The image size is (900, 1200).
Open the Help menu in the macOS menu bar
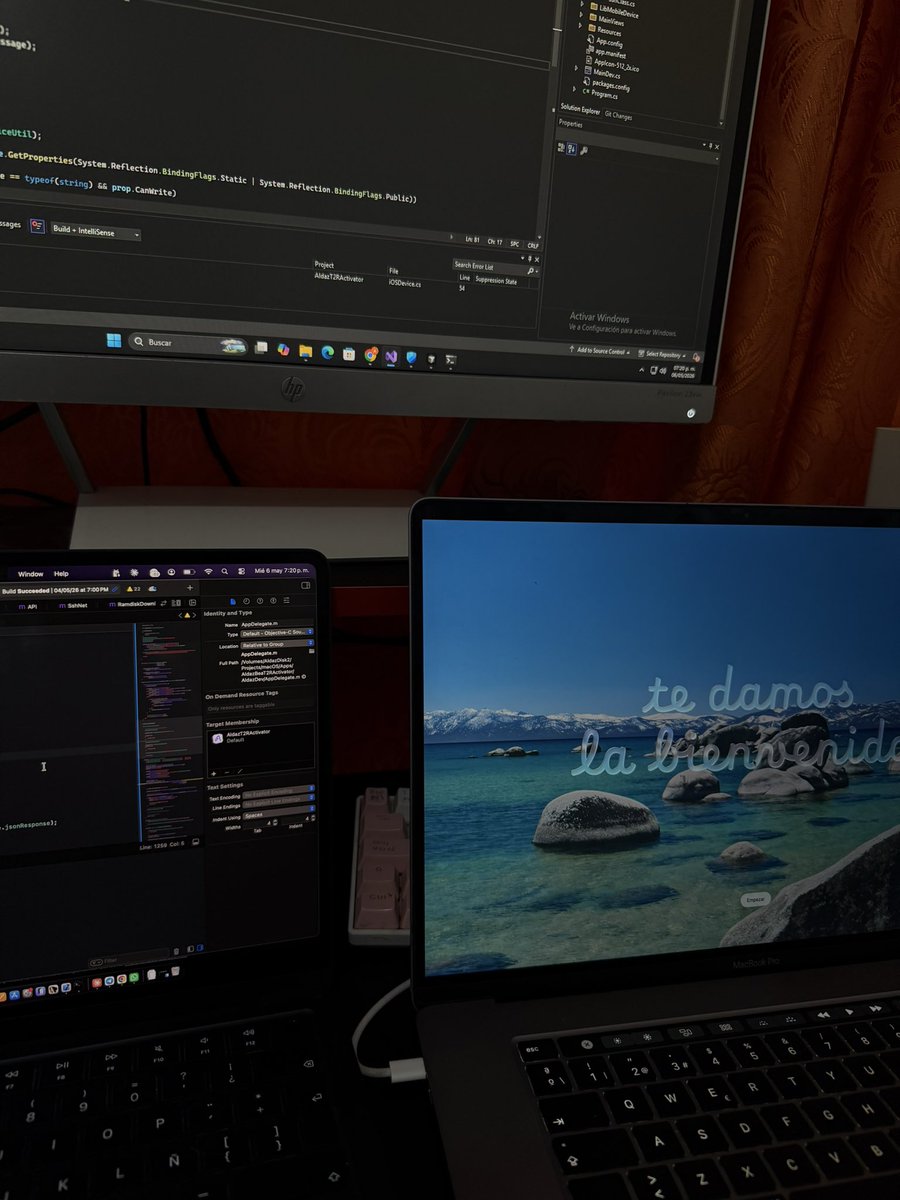pos(61,574)
